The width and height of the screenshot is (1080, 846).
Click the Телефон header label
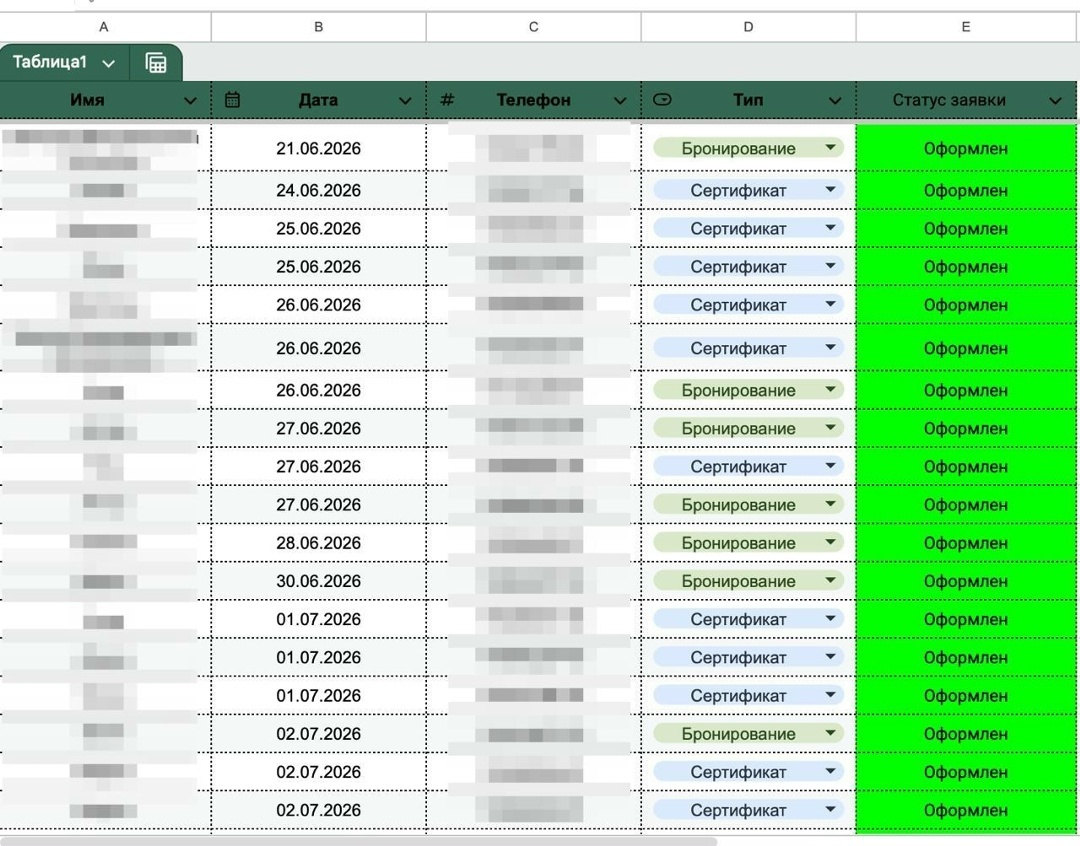[x=533, y=100]
